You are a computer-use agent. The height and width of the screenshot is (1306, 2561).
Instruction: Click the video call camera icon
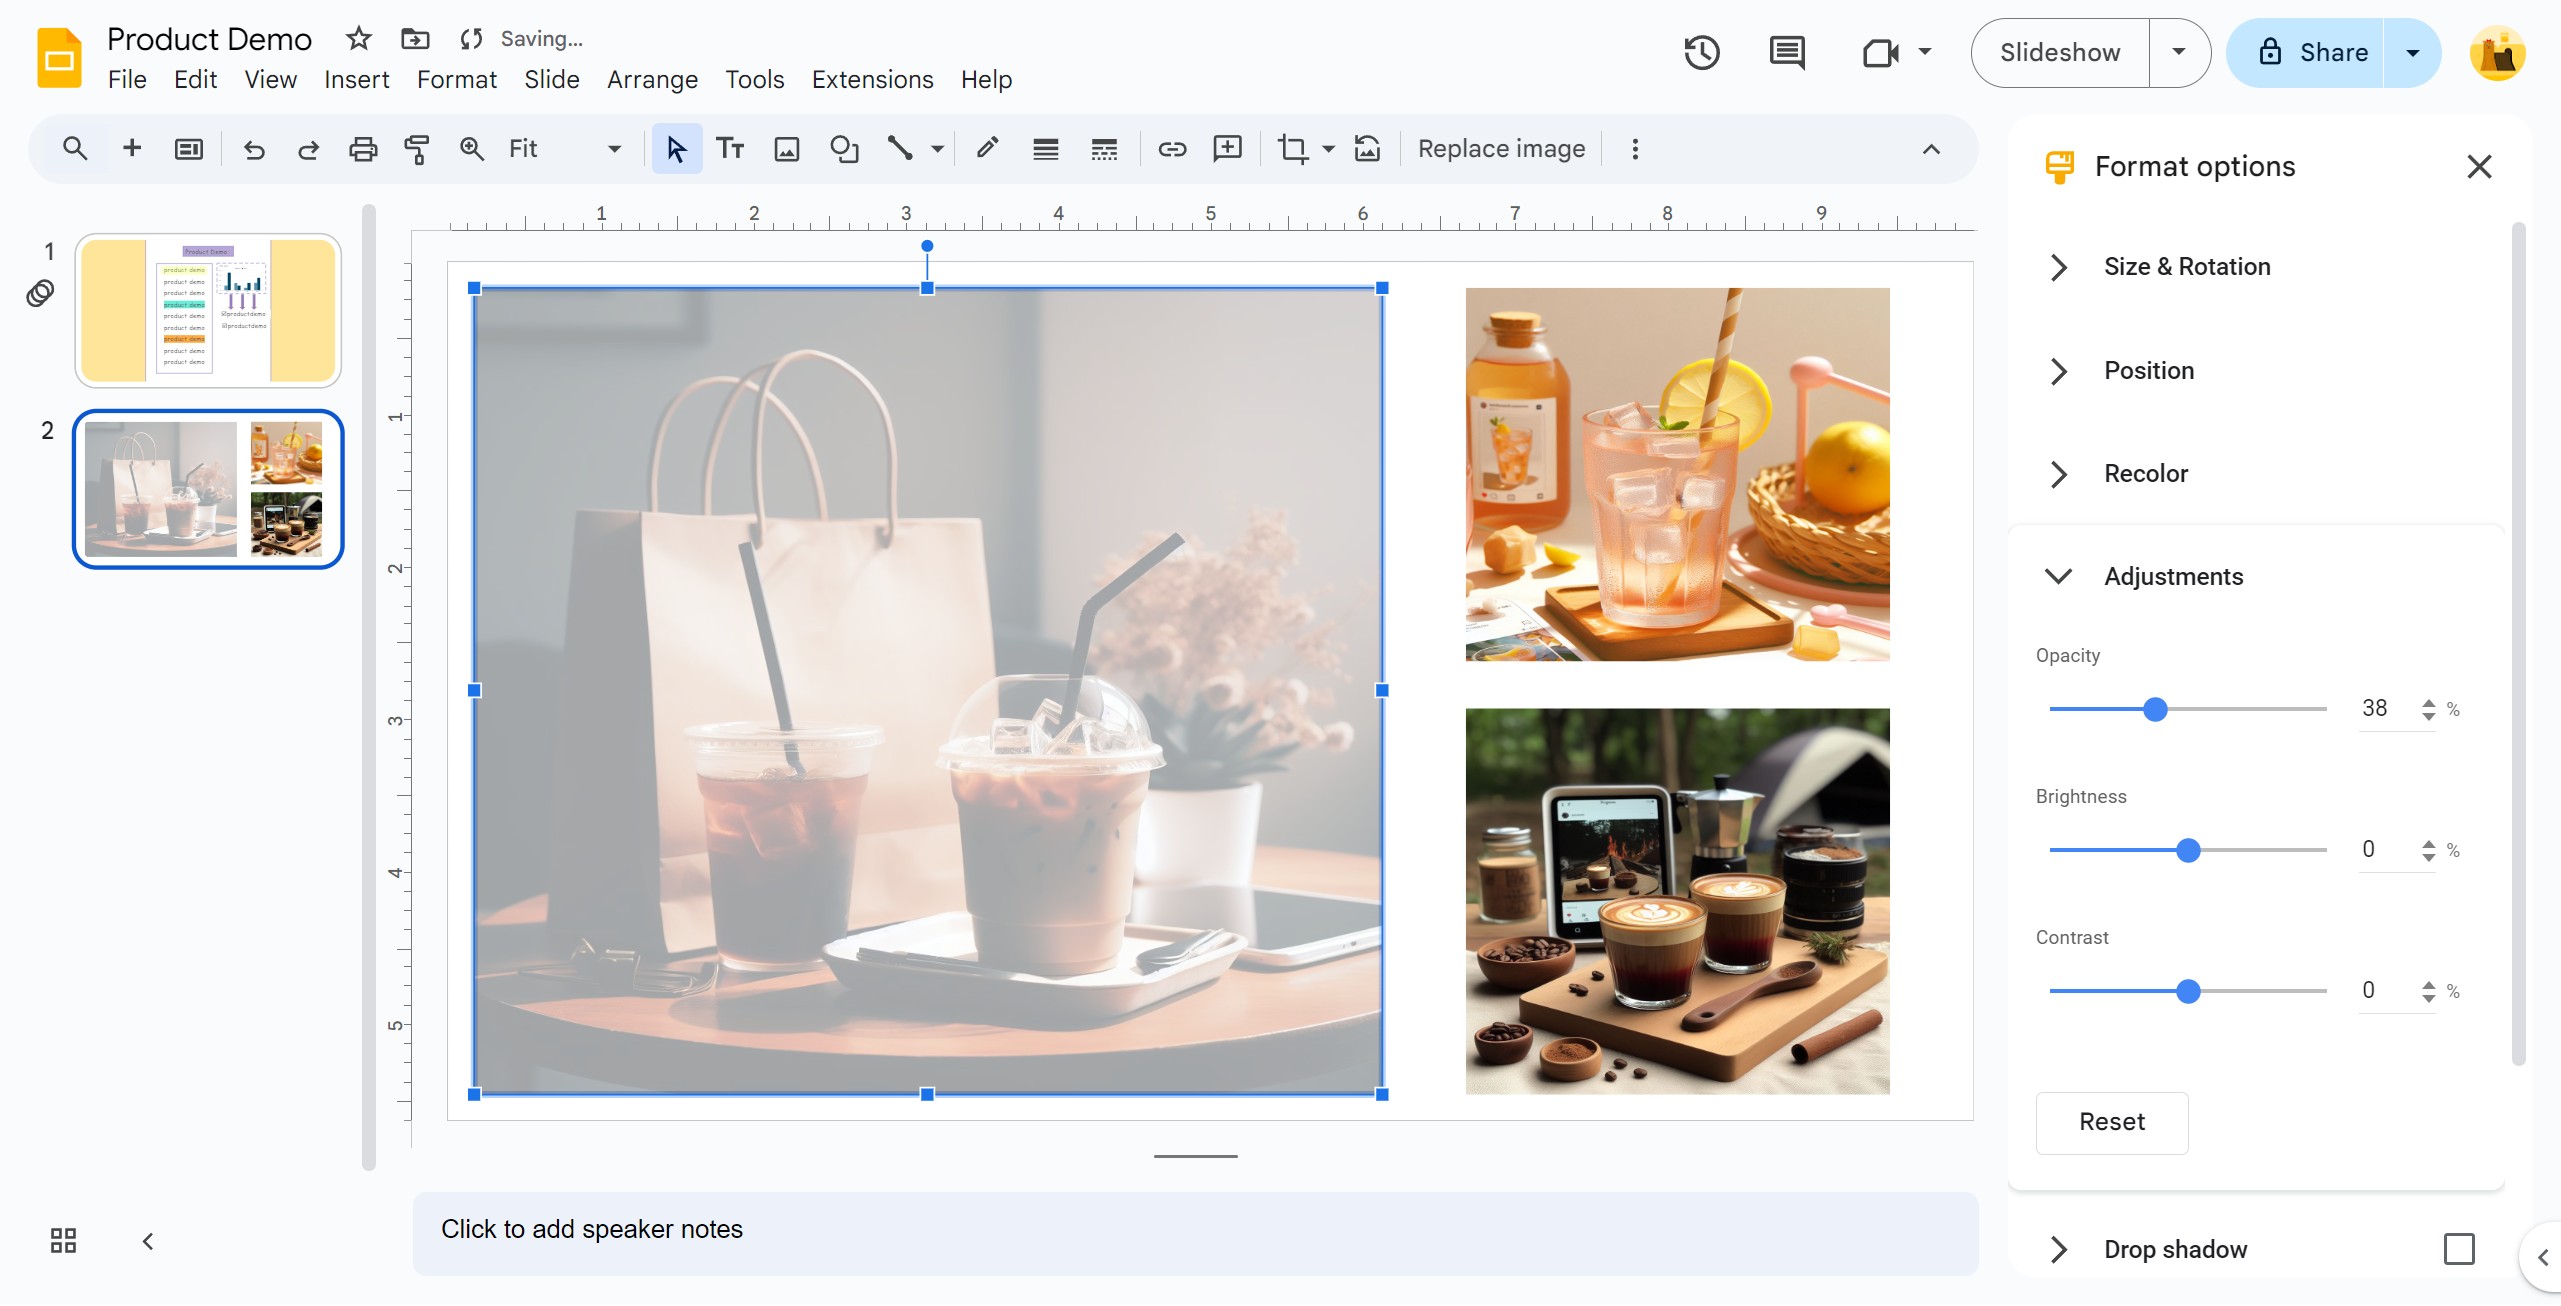pyautogui.click(x=1880, y=52)
